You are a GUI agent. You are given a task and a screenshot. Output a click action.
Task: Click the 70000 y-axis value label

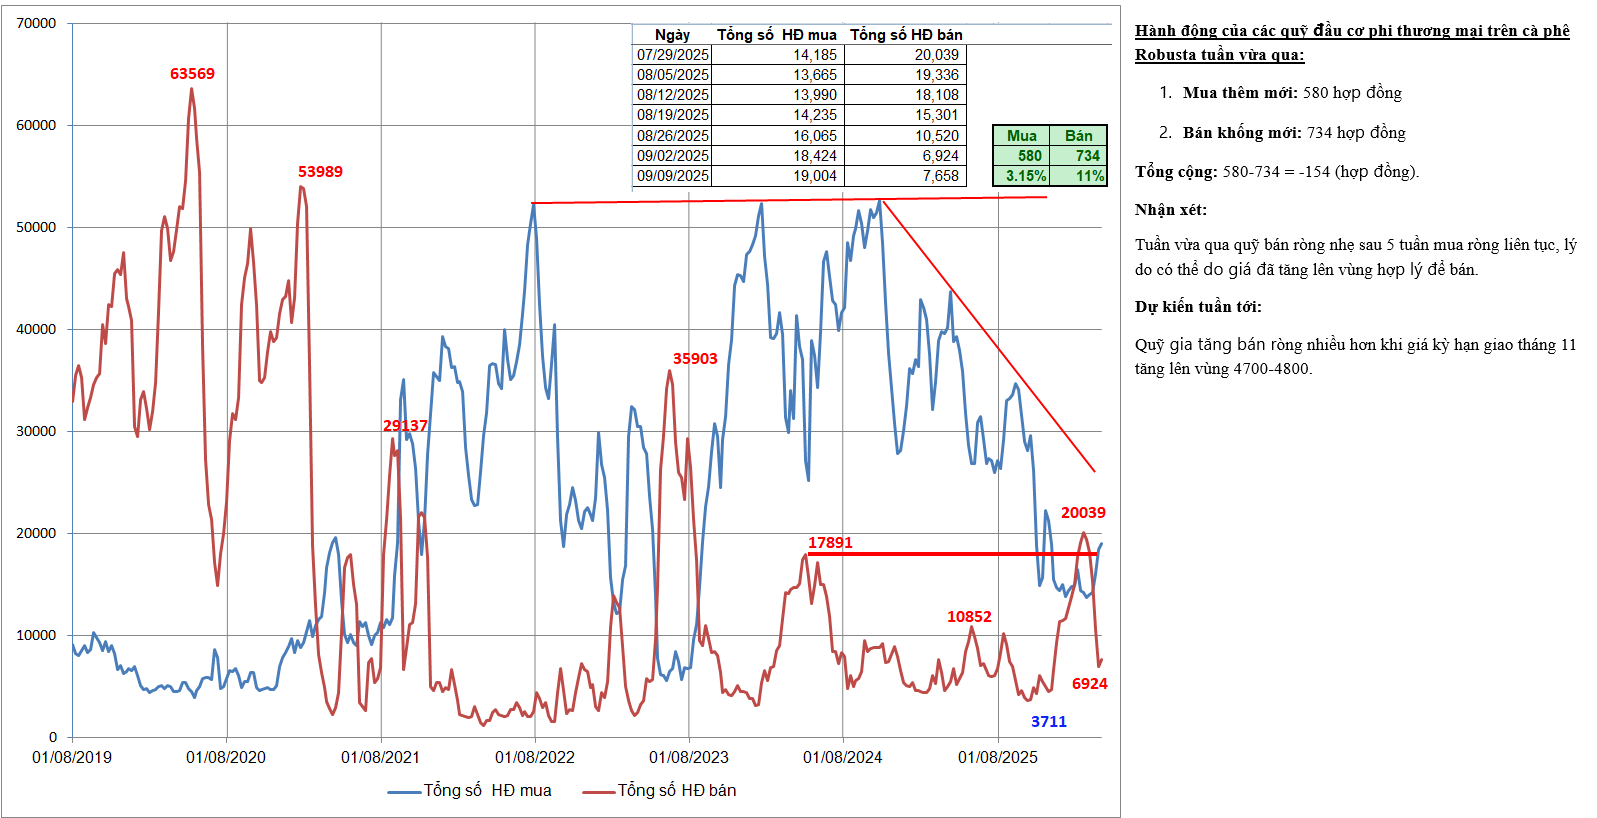pos(37,23)
